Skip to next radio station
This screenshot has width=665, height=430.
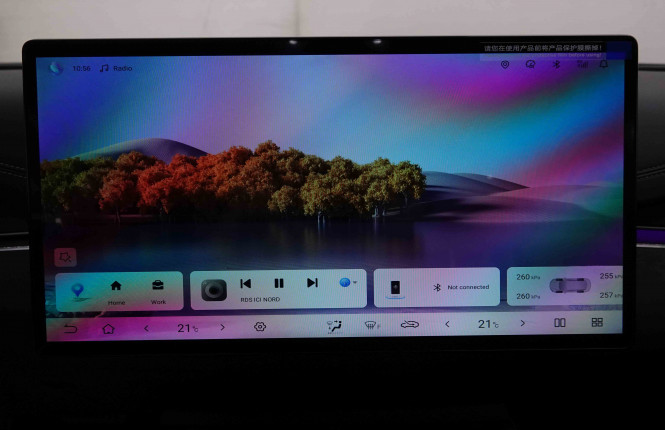tap(312, 283)
